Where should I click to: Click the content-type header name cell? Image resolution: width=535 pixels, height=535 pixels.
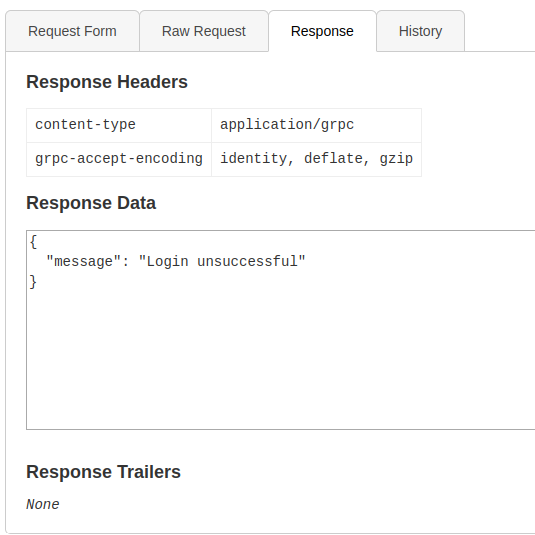tap(119, 125)
